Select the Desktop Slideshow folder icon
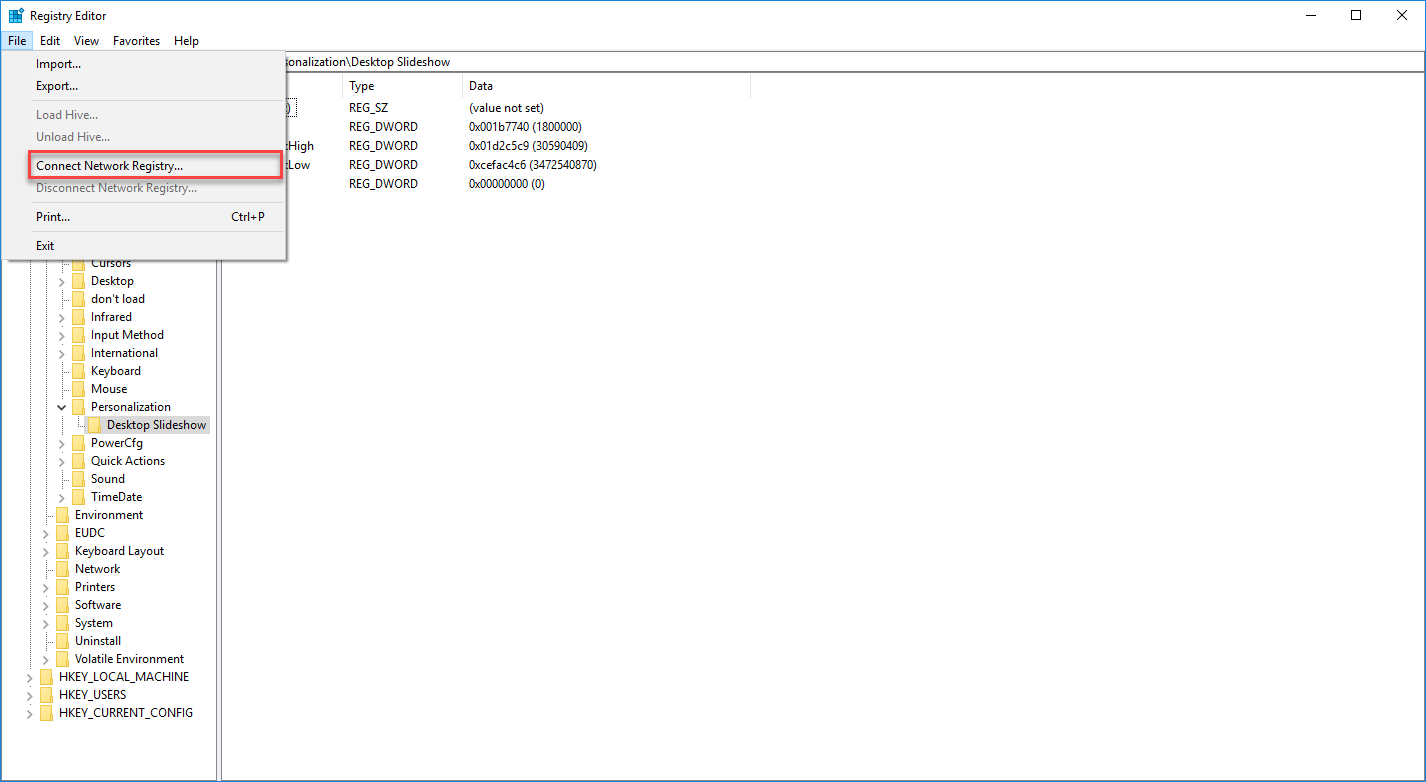 coord(95,425)
